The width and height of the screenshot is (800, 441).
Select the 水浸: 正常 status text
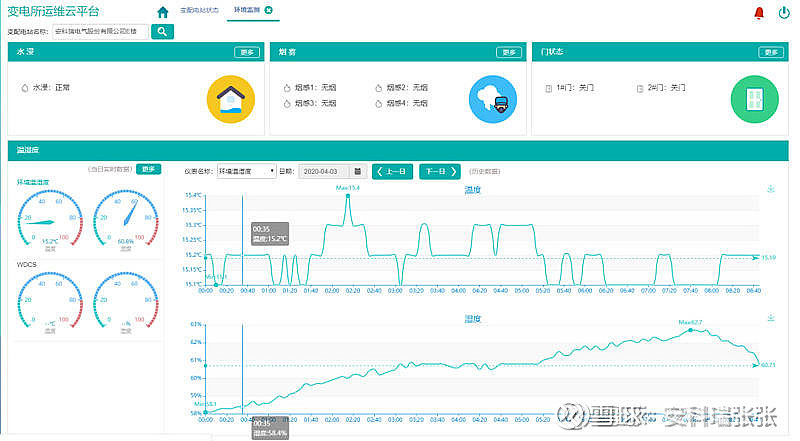click(x=52, y=88)
